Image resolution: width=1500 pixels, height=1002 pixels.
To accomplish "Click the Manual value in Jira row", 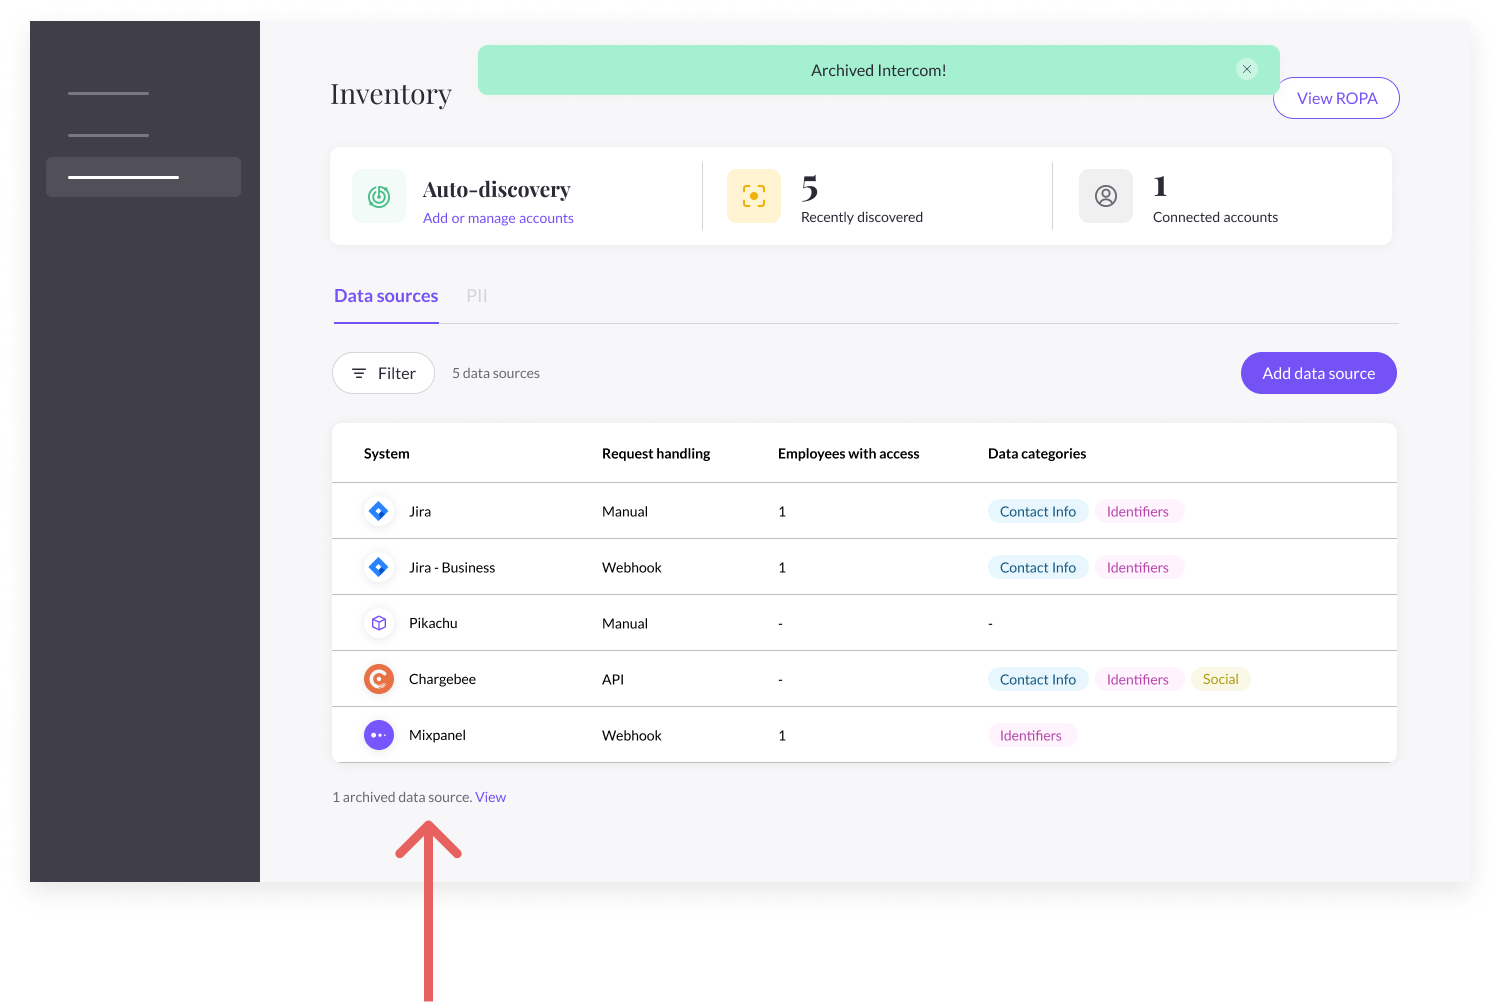I will tap(625, 511).
